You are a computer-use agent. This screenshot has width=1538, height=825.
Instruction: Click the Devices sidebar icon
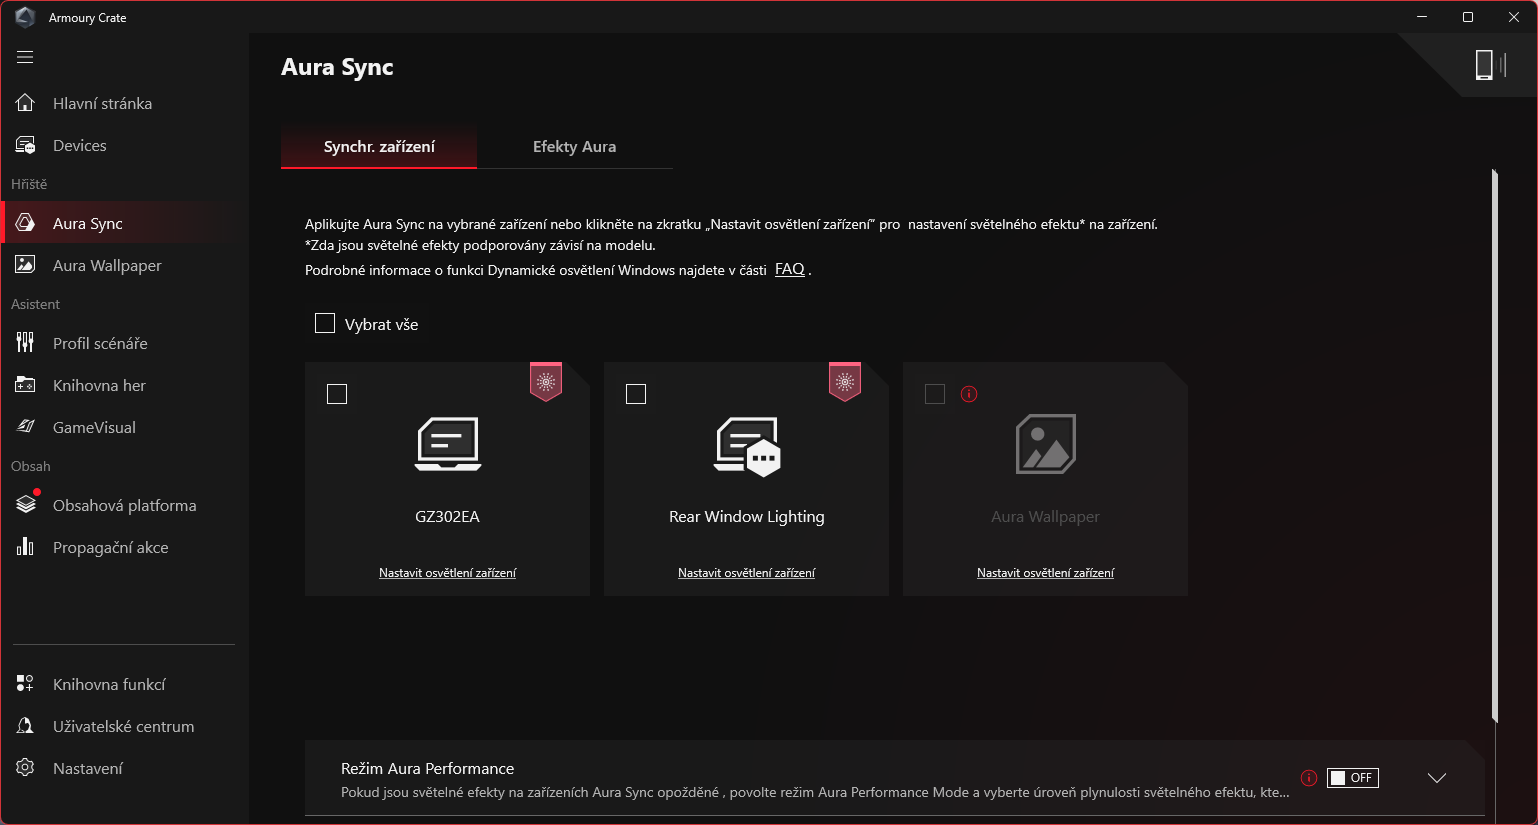25,145
